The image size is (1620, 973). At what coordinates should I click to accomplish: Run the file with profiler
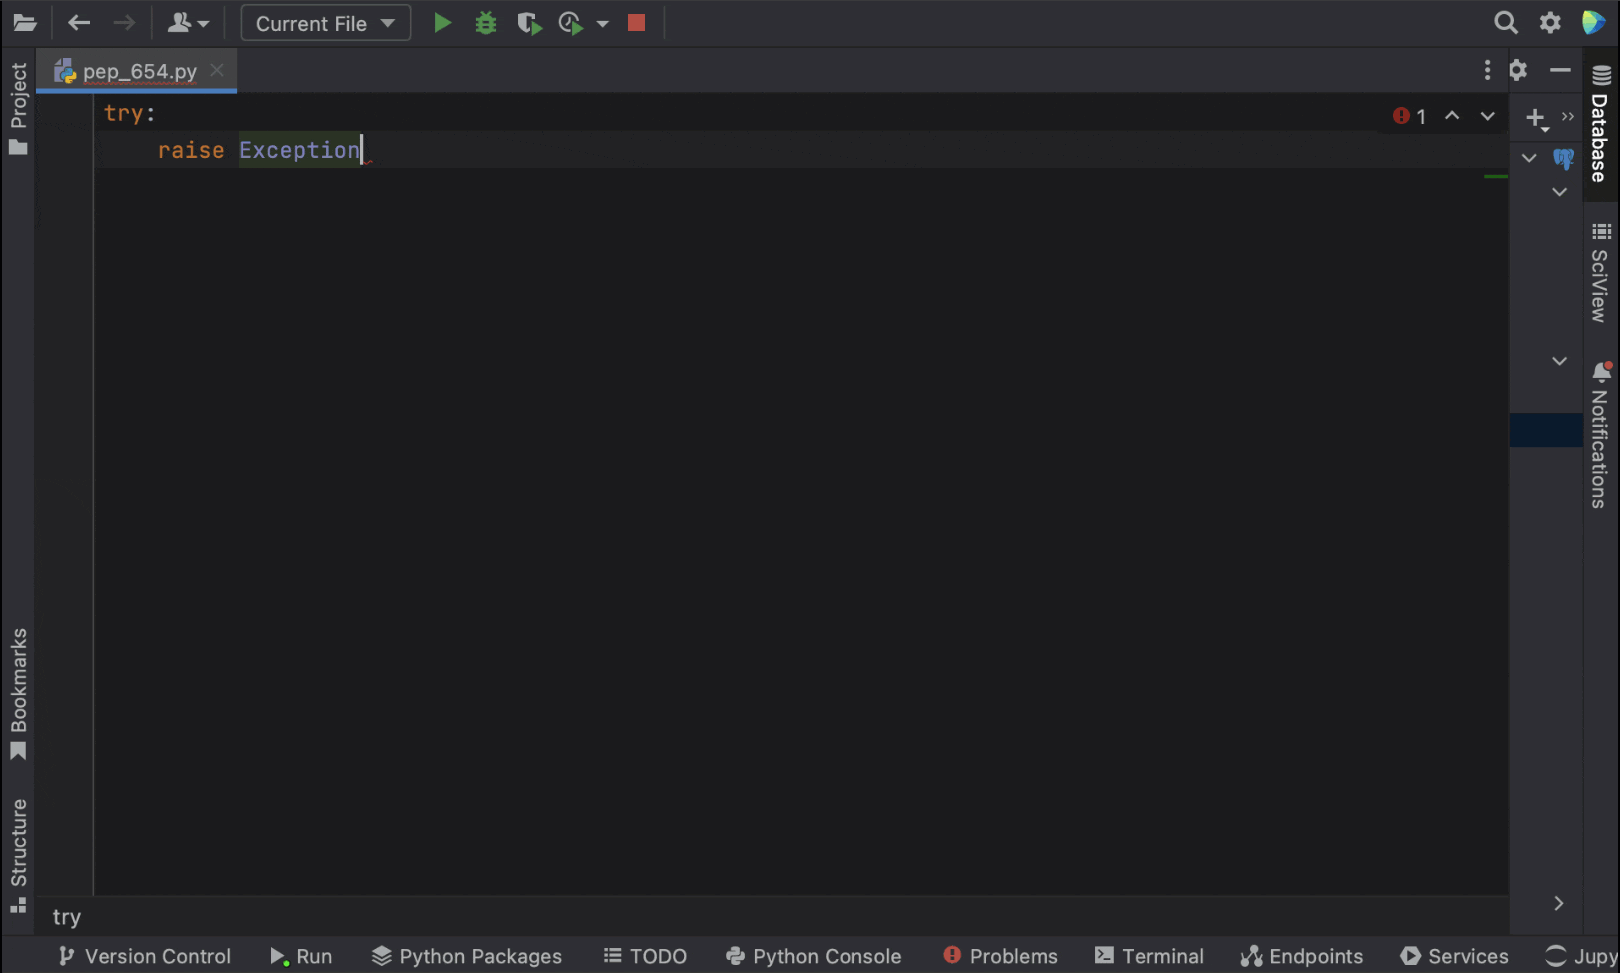point(570,22)
